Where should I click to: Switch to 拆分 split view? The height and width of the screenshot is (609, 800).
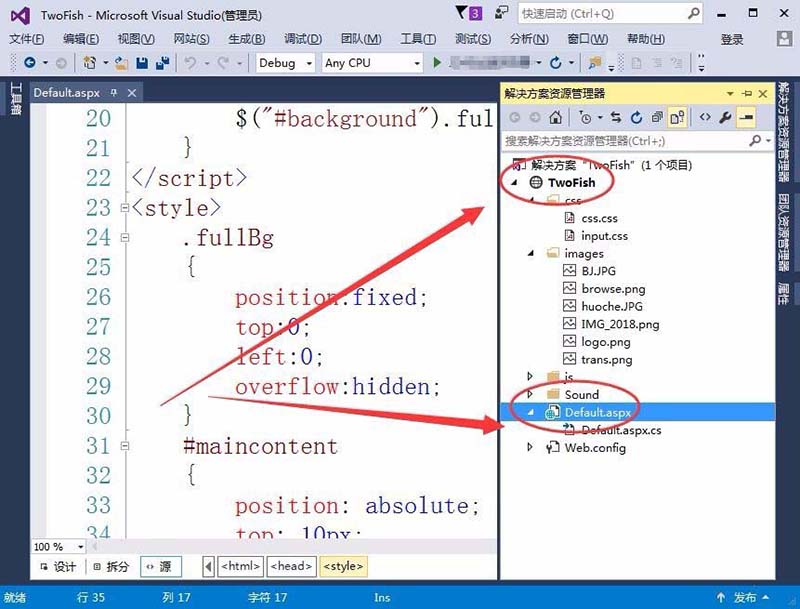111,567
